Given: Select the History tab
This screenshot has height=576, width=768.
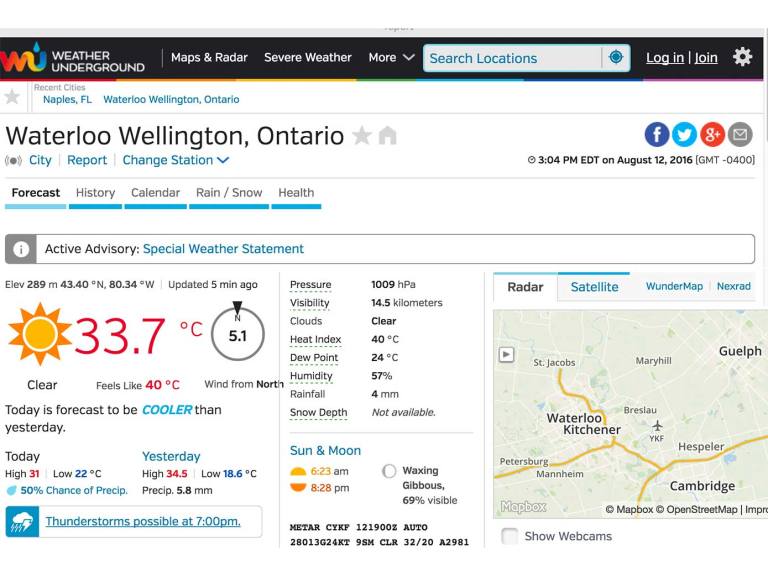Looking at the screenshot, I should [x=95, y=193].
